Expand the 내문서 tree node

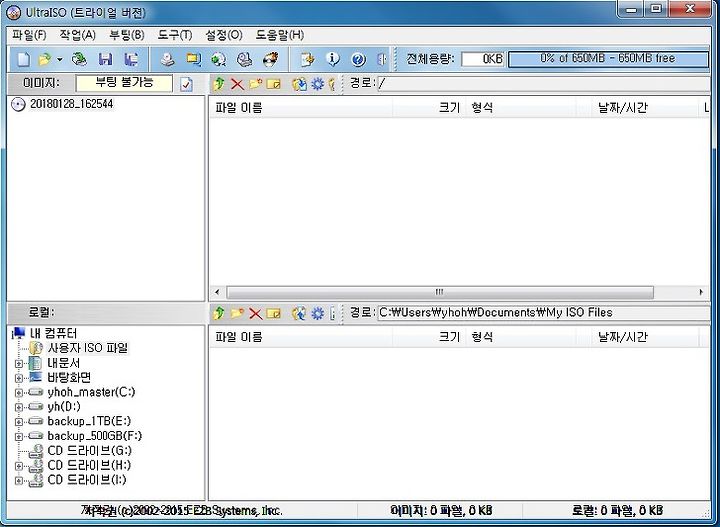pyautogui.click(x=19, y=364)
